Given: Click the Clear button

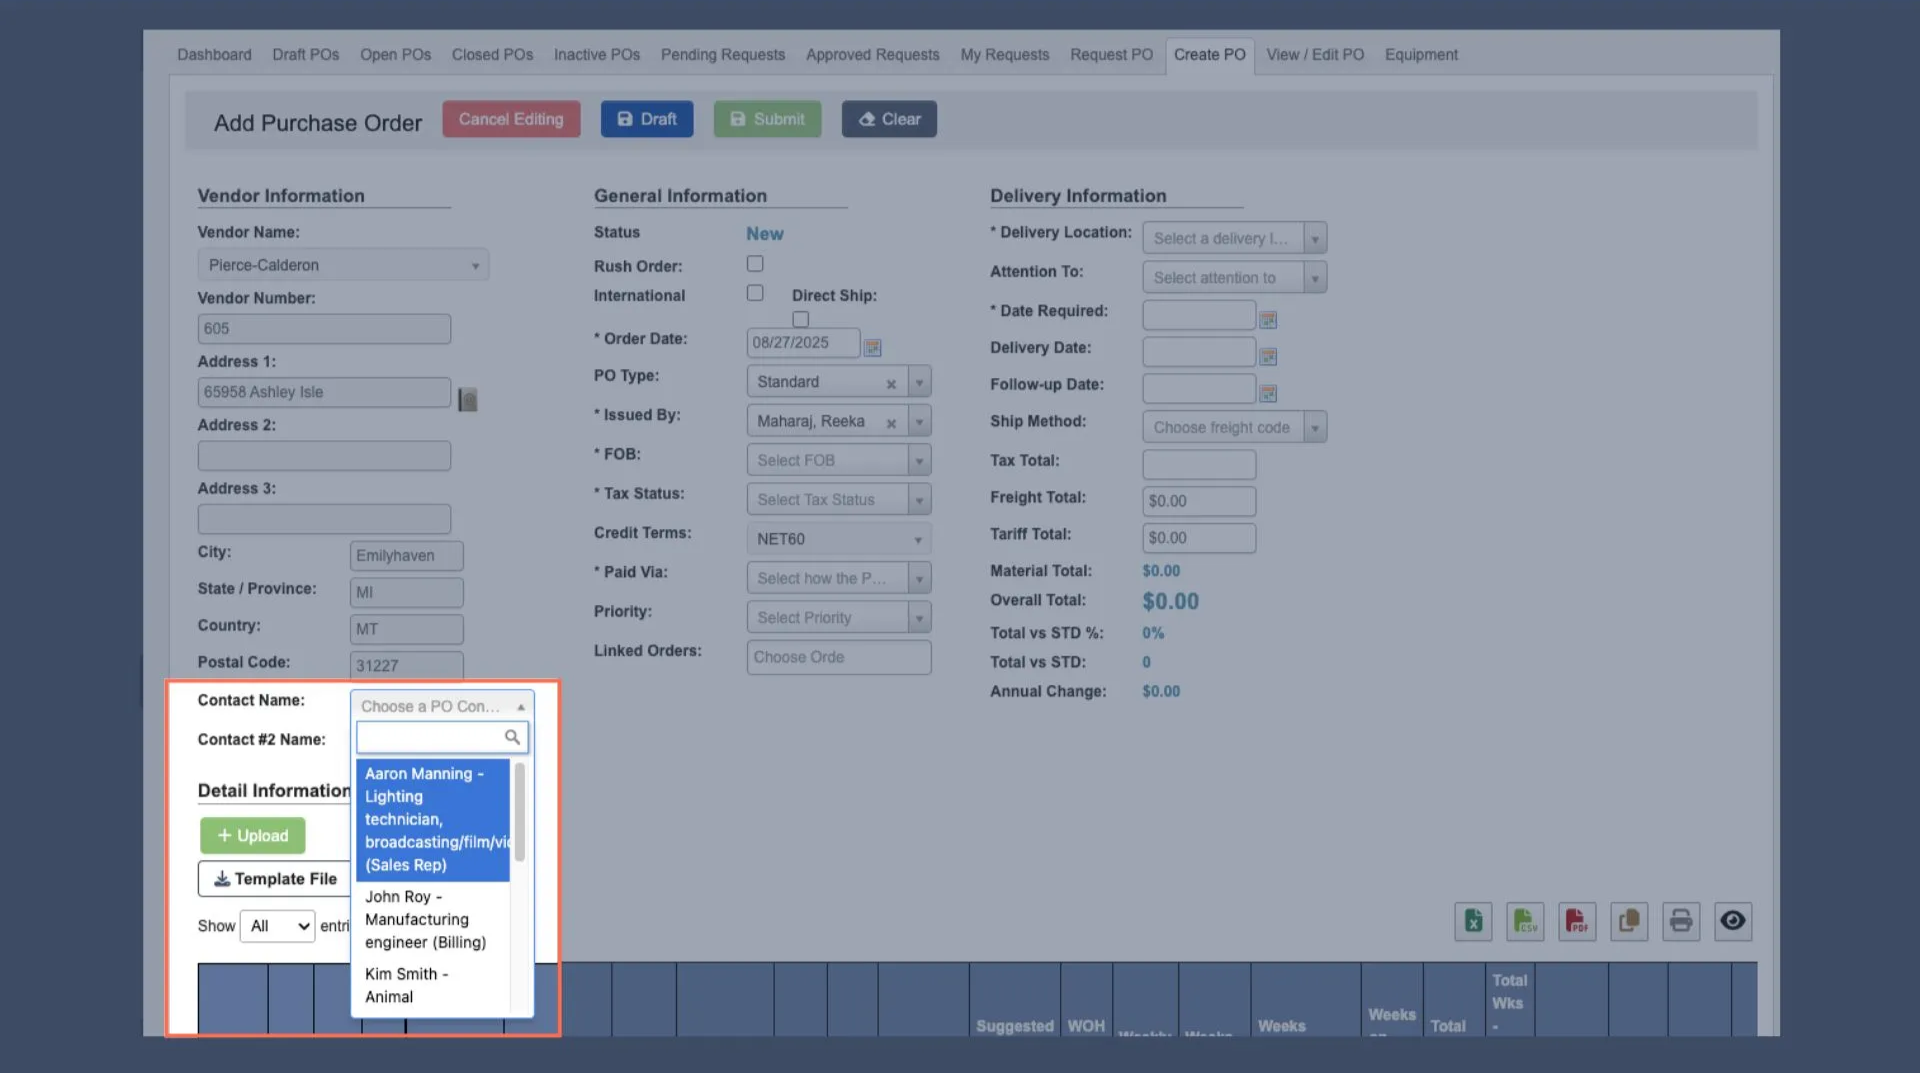Looking at the screenshot, I should (x=889, y=119).
